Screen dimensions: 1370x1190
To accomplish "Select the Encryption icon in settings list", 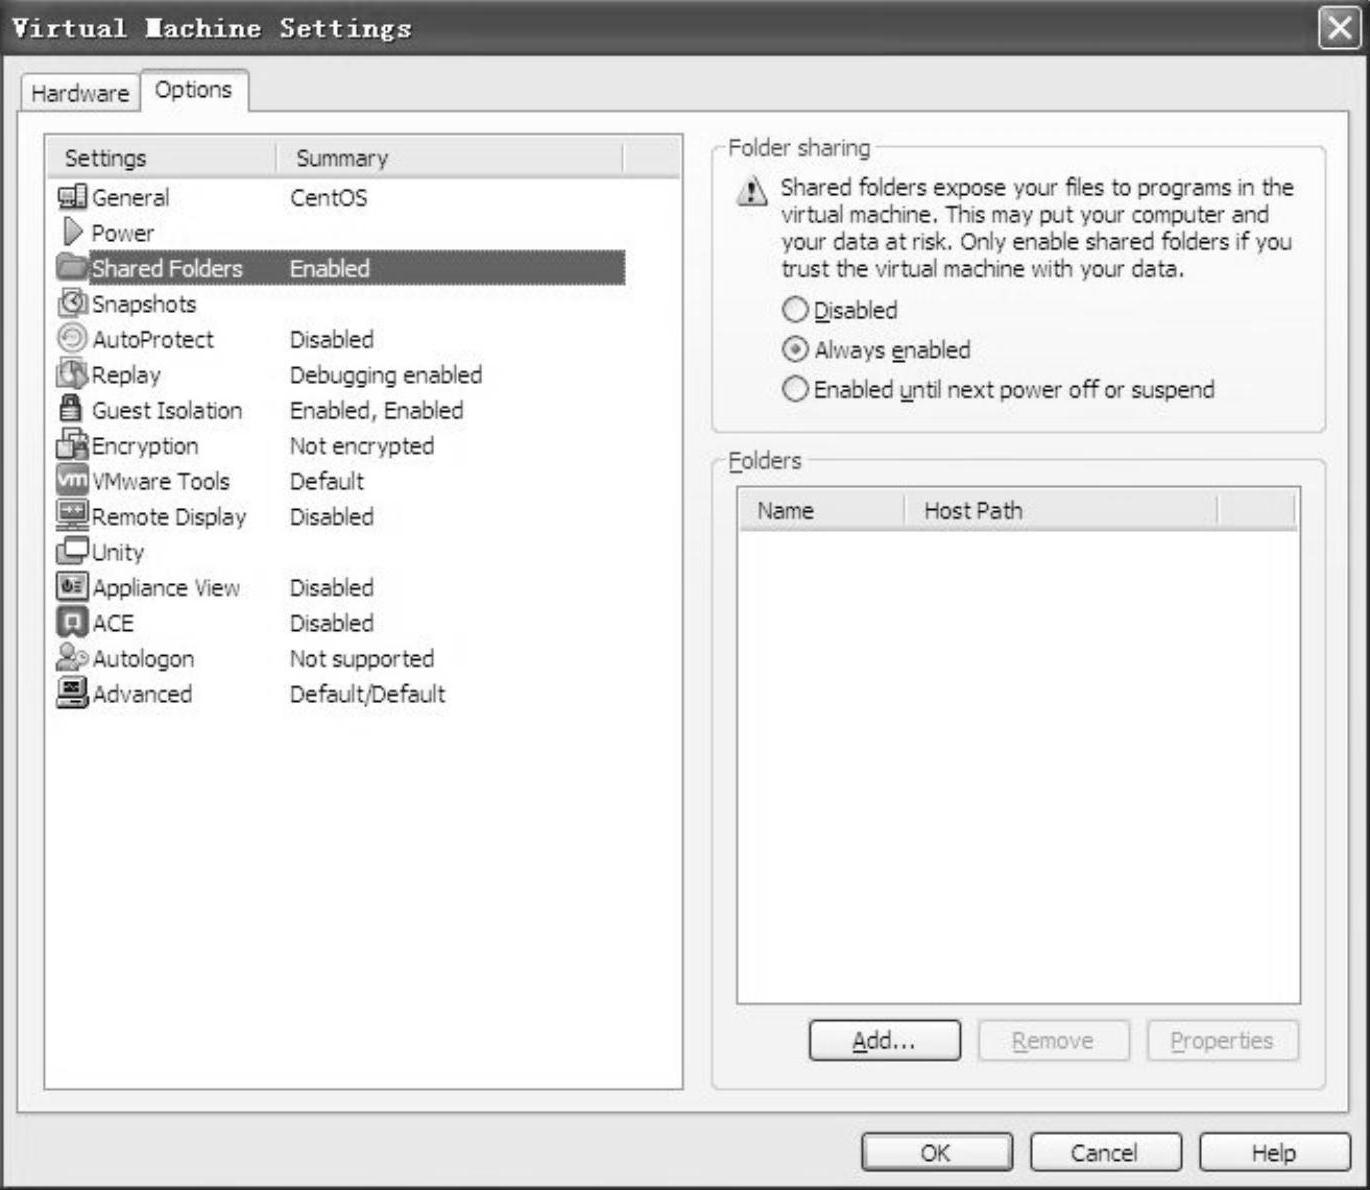I will click(72, 445).
